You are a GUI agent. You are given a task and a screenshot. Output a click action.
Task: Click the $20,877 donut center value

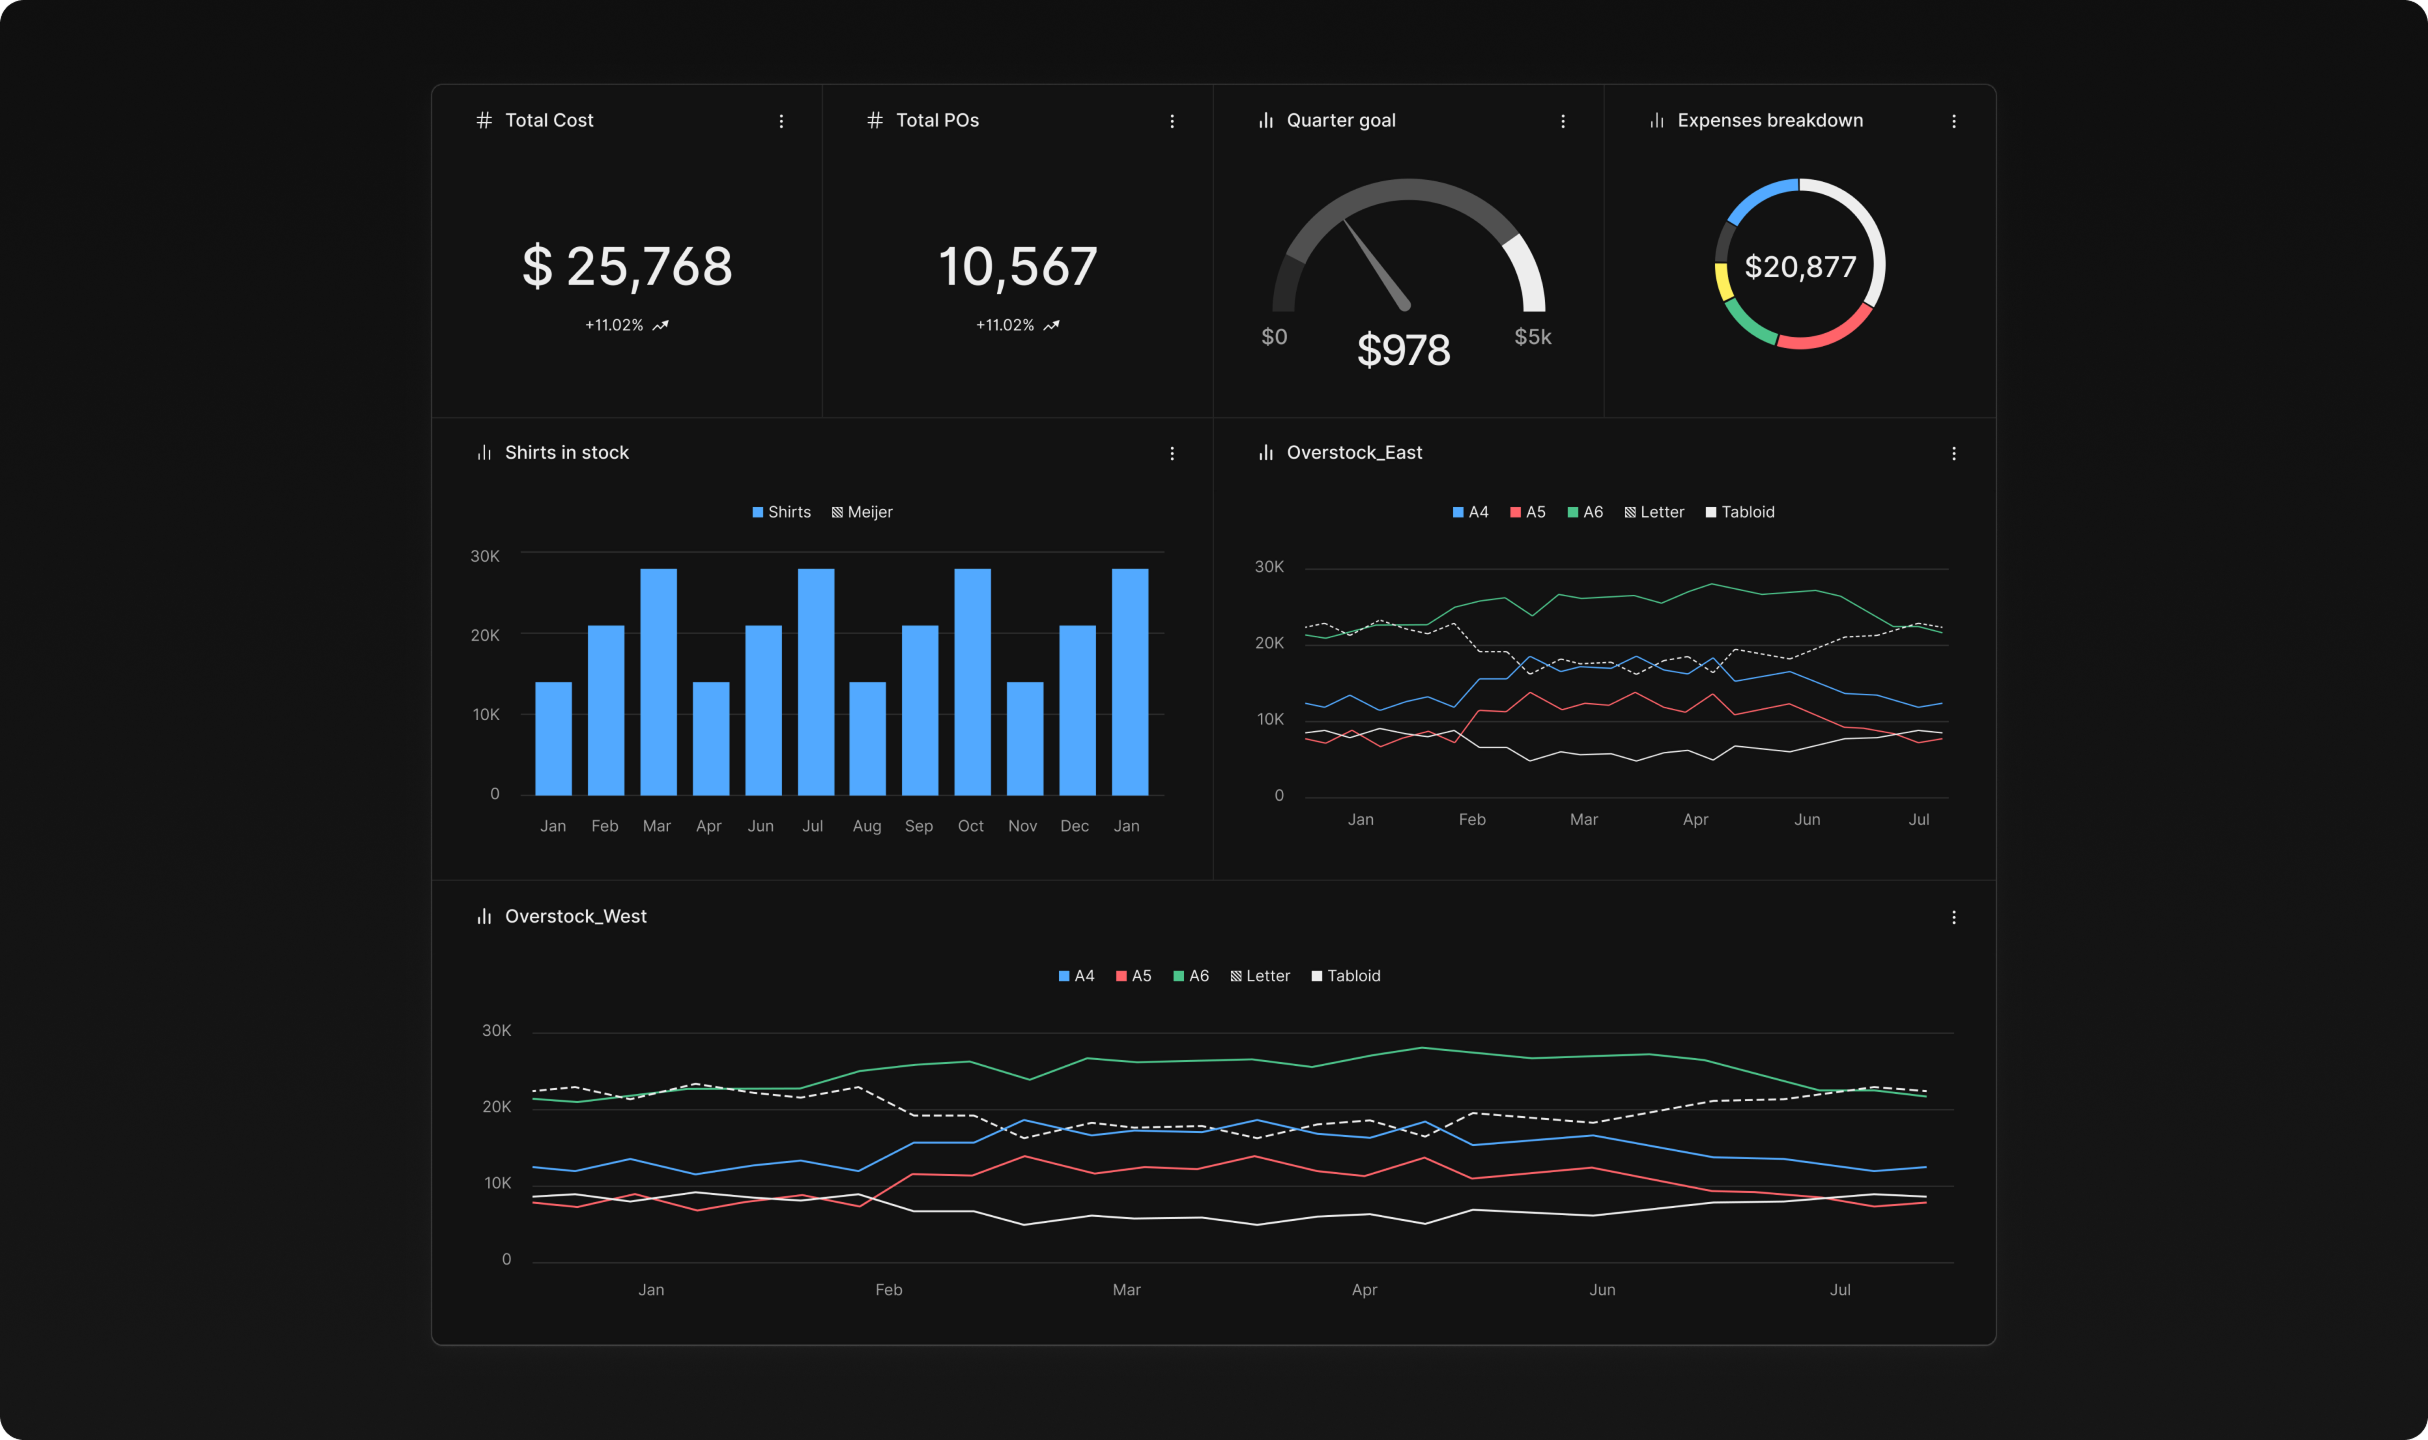tap(1800, 267)
